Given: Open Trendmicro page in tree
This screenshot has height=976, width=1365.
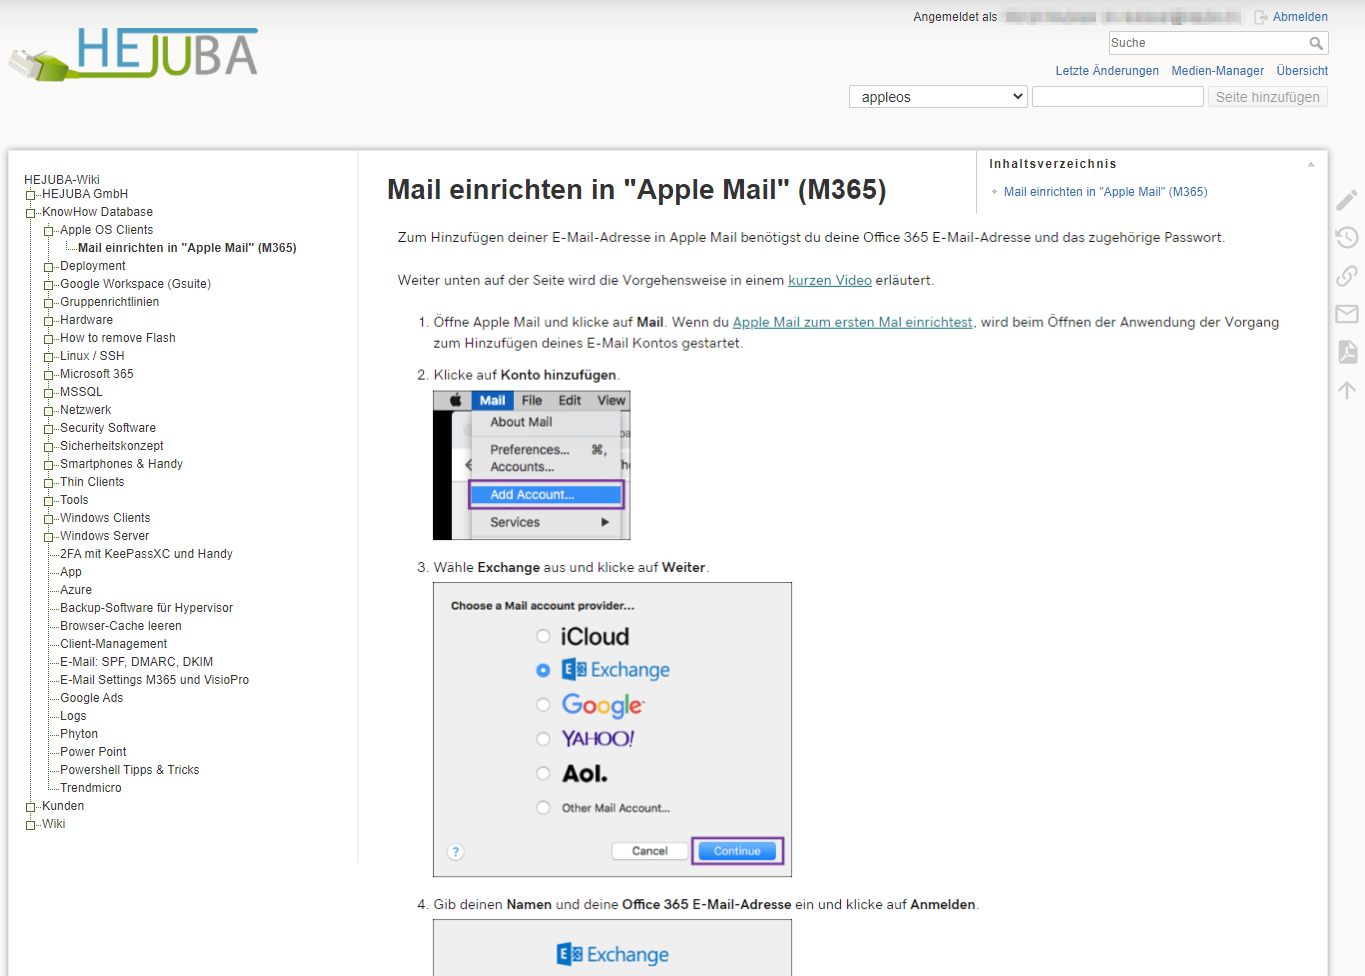Looking at the screenshot, I should pyautogui.click(x=91, y=788).
